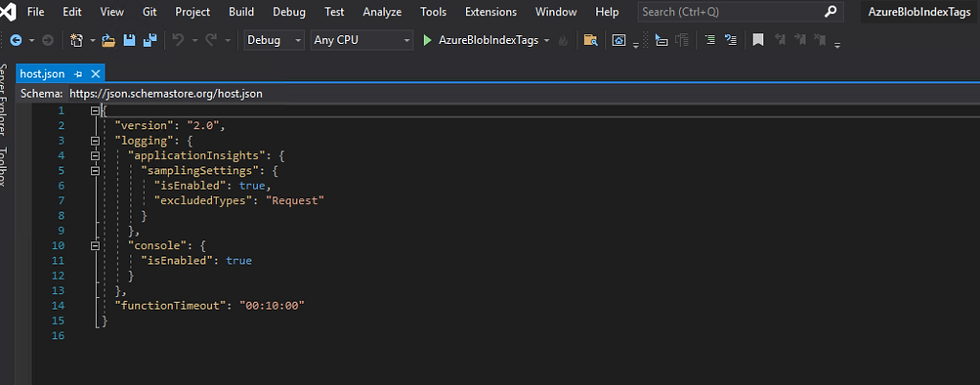Click the Save All icon
980x385 pixels.
click(150, 40)
